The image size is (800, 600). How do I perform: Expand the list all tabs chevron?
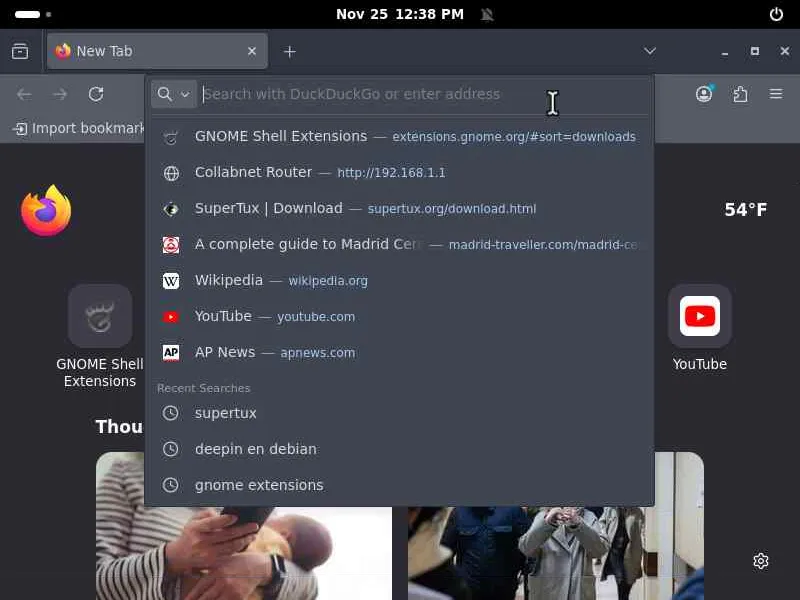[x=649, y=51]
